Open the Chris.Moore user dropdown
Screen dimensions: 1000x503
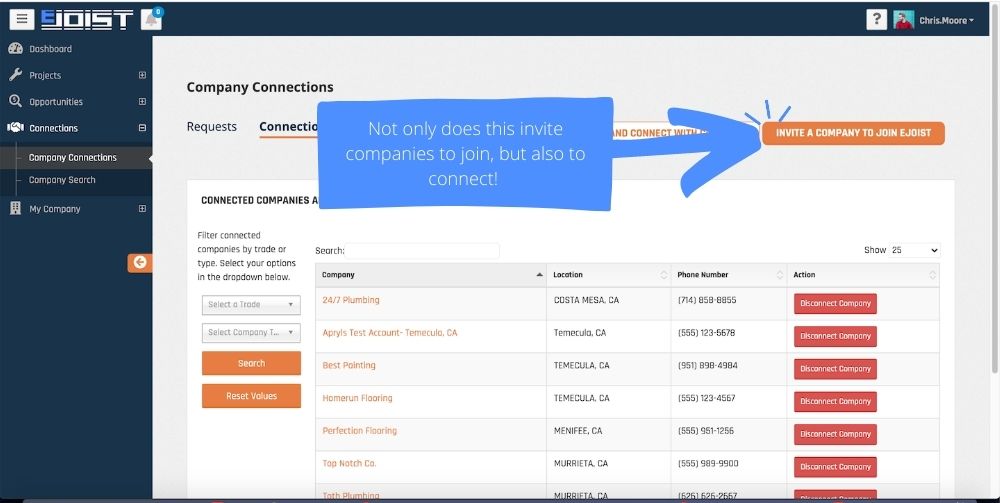coord(946,20)
